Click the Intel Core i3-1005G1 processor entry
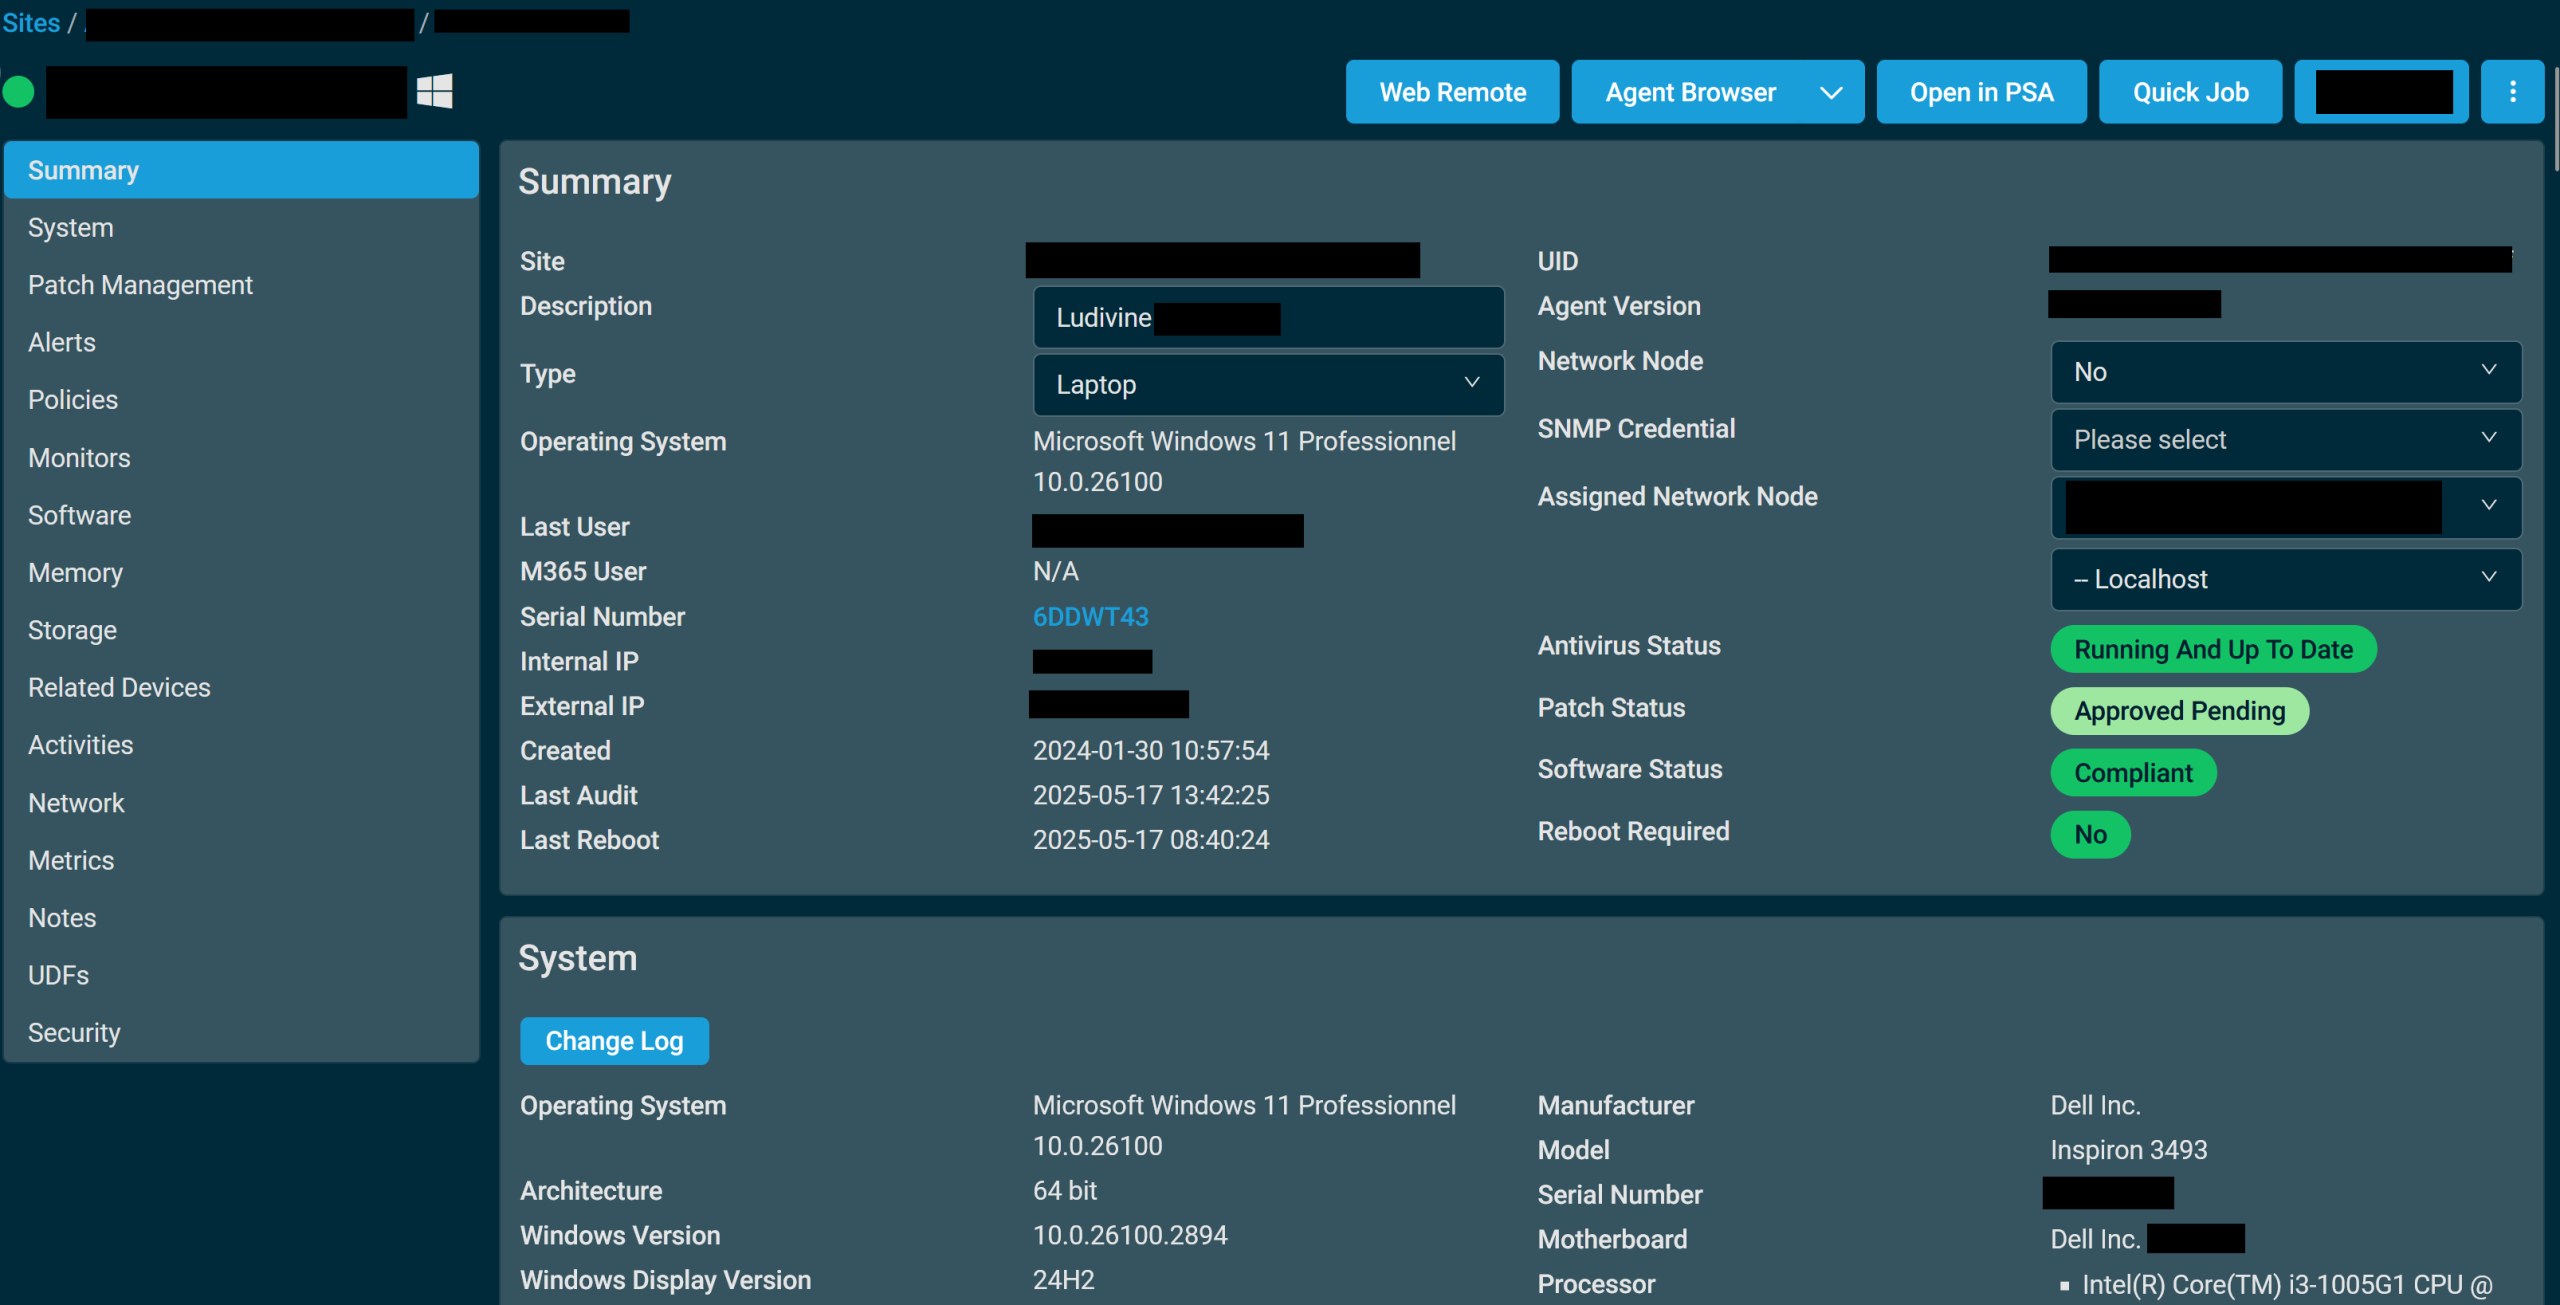 tap(2287, 1285)
